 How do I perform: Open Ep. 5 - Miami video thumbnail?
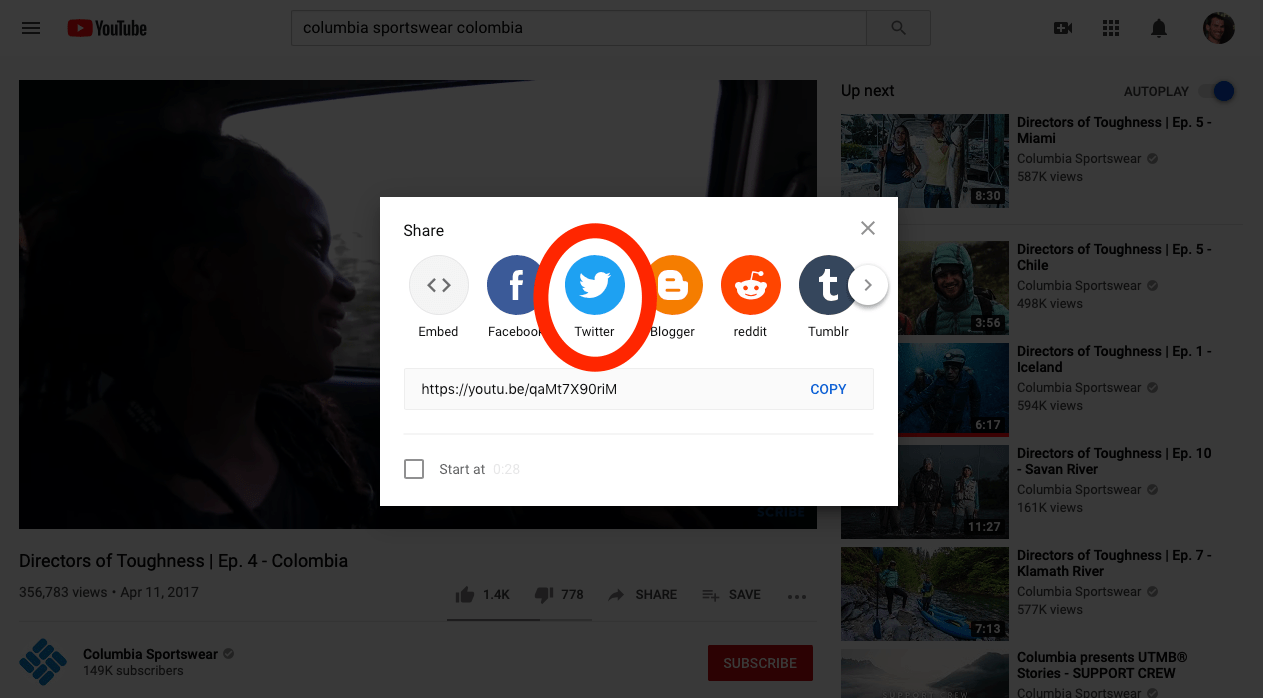point(925,161)
